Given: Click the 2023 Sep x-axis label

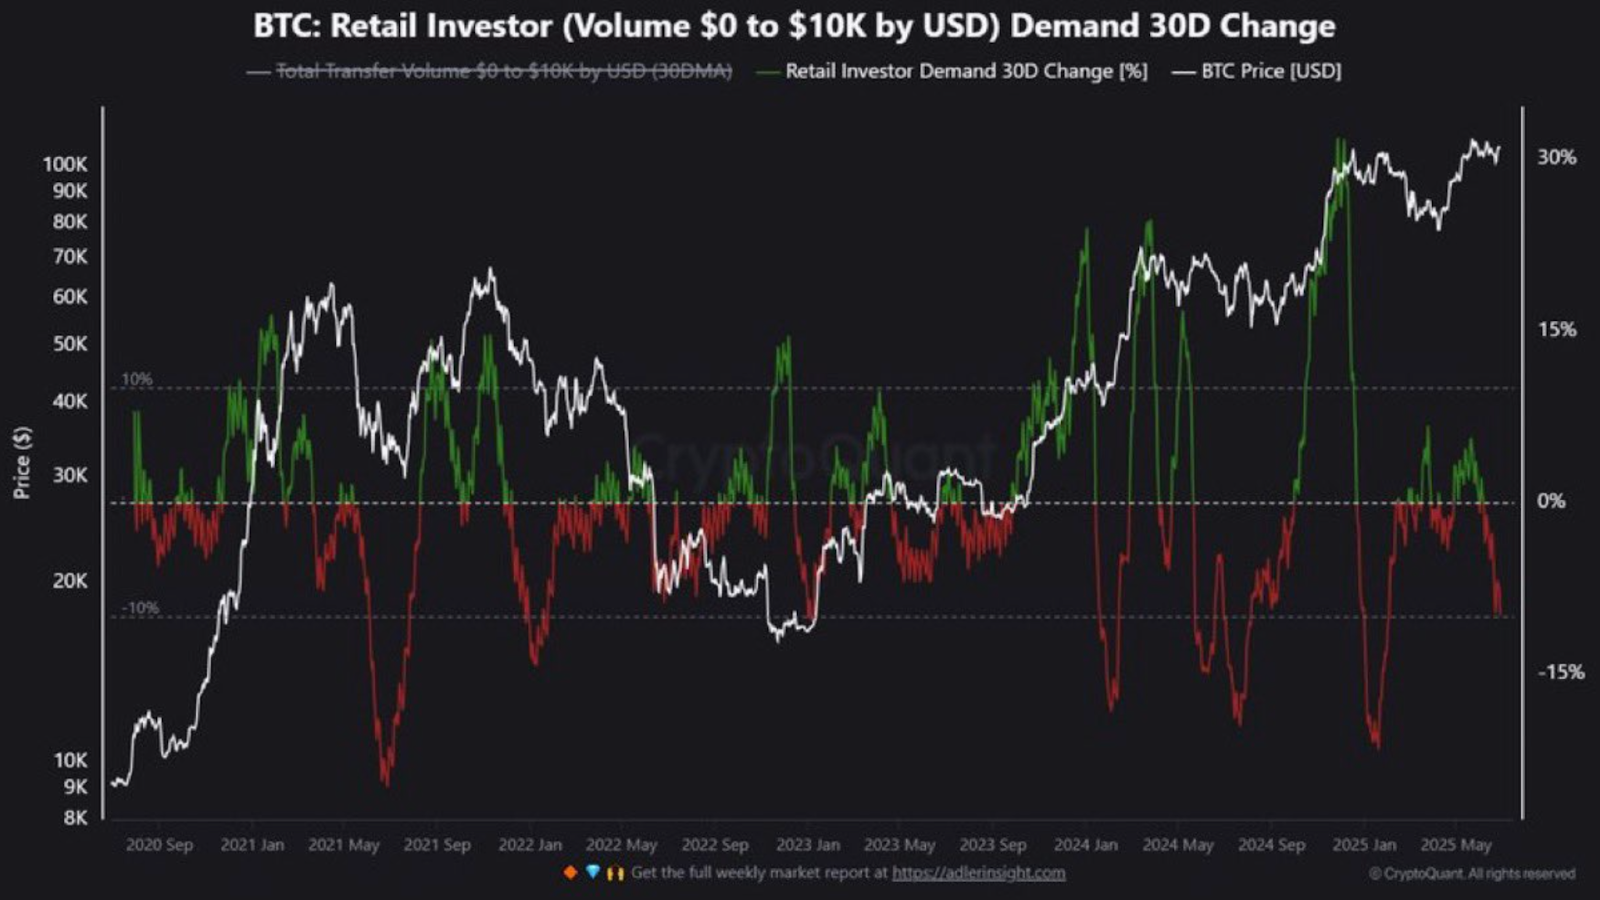Looking at the screenshot, I should [x=993, y=845].
